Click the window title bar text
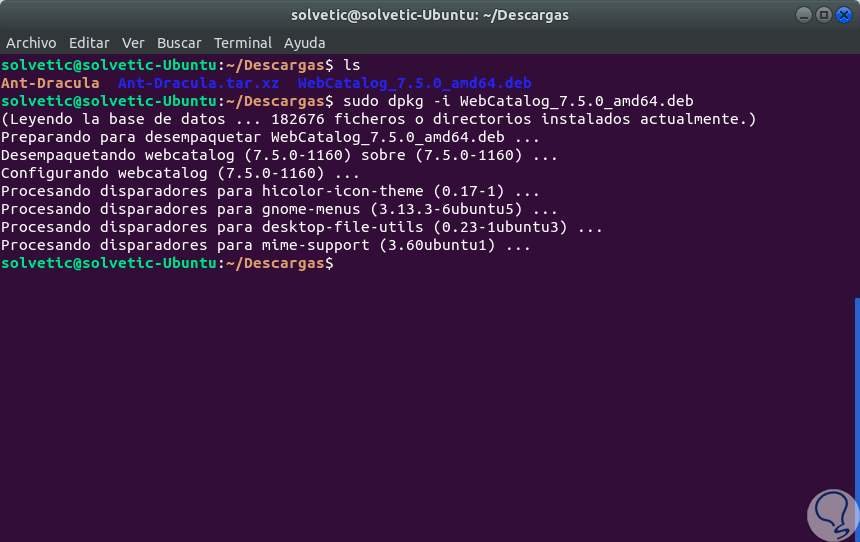Image resolution: width=860 pixels, height=542 pixels. click(429, 15)
